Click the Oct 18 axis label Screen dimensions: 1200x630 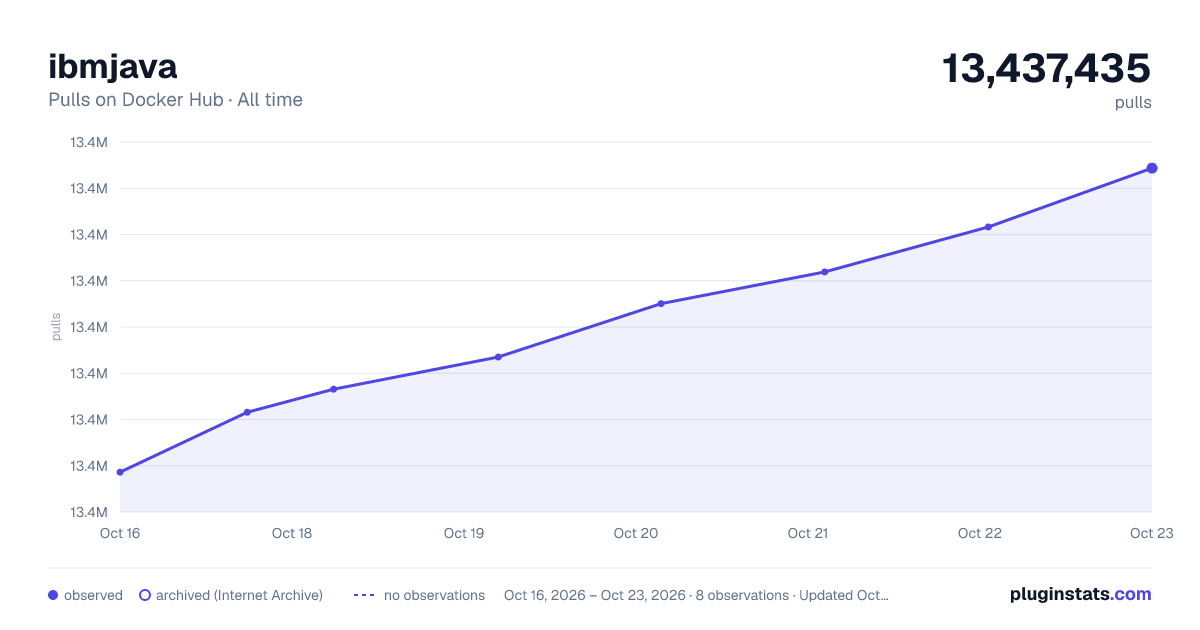point(292,533)
